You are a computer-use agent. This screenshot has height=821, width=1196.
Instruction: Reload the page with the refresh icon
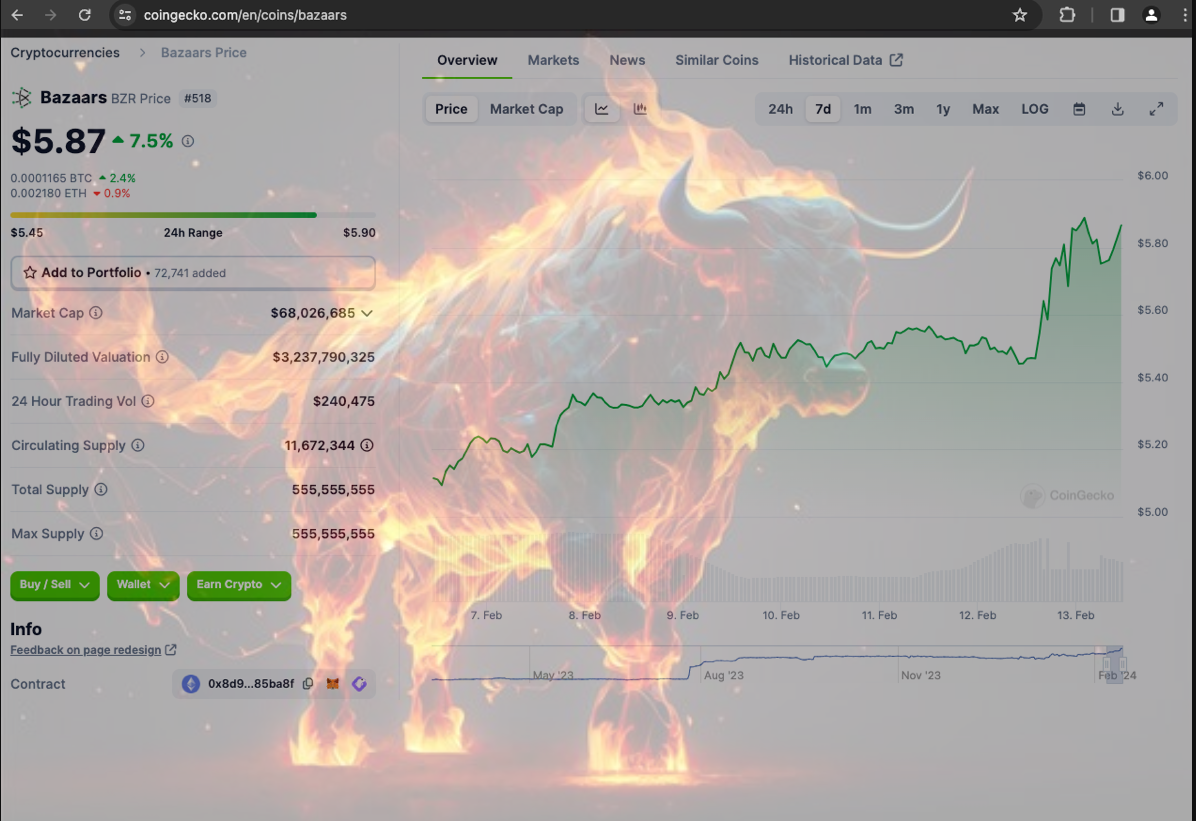pos(85,14)
